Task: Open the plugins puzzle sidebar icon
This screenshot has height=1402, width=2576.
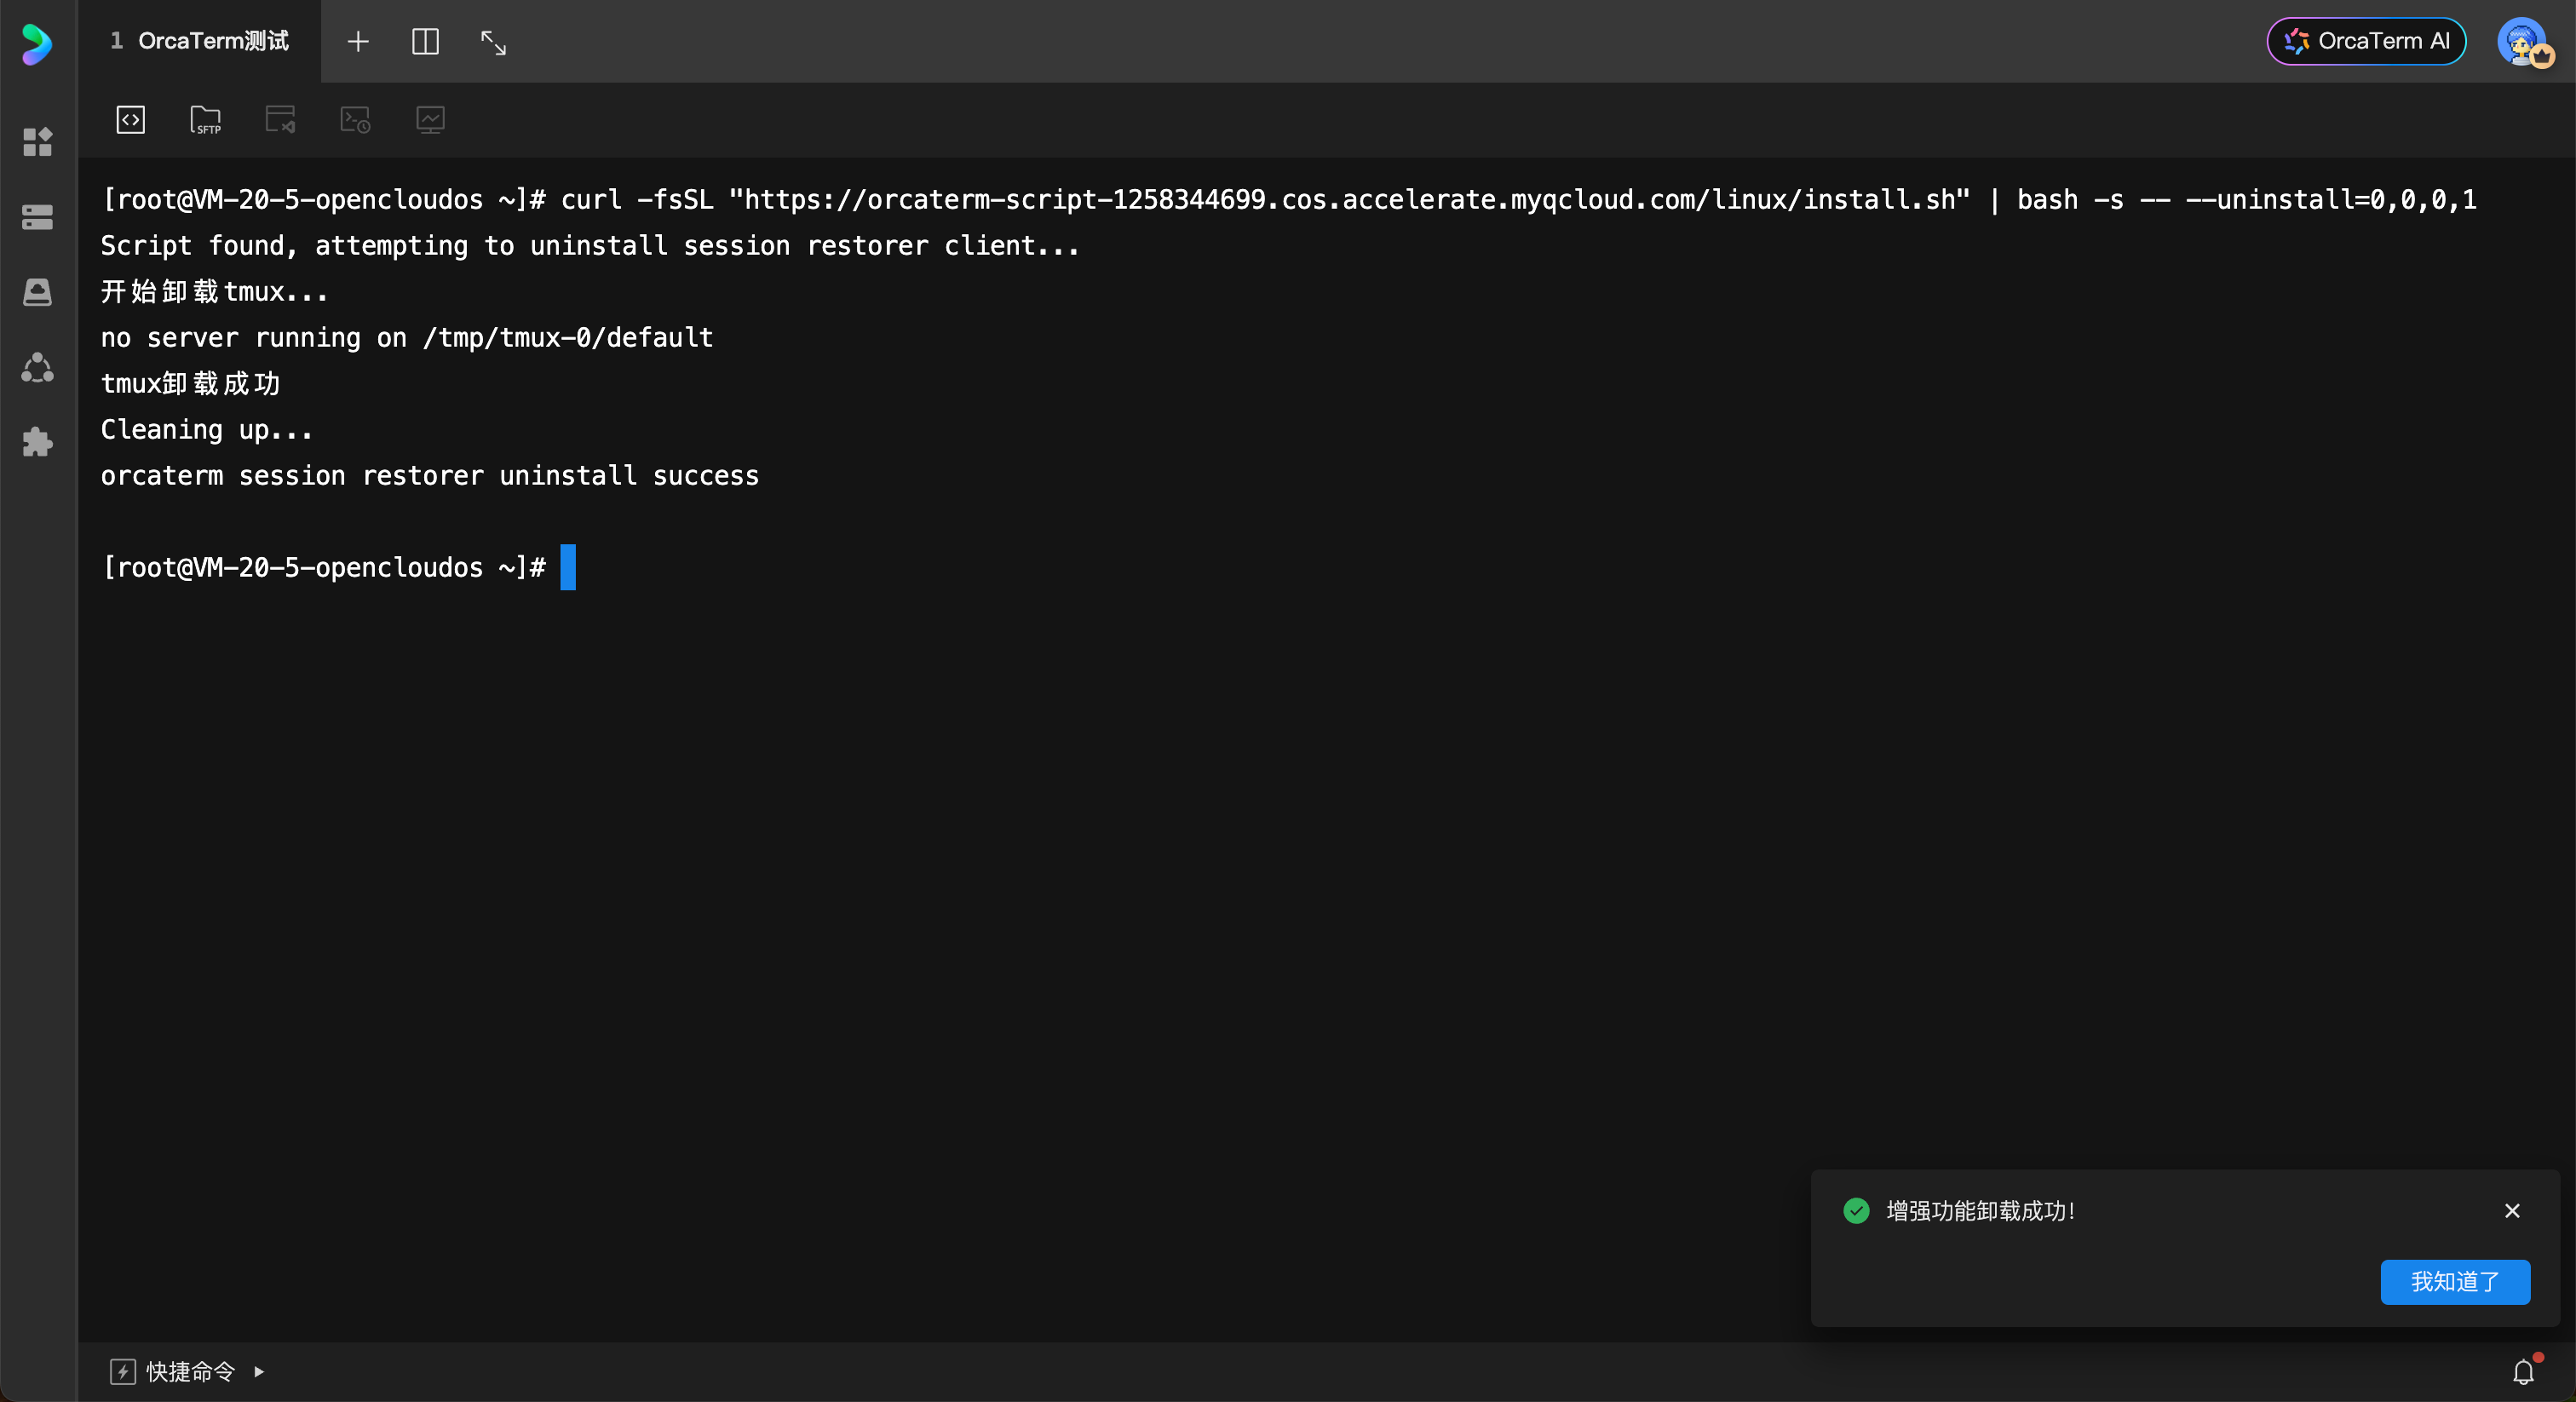Action: coord(37,442)
